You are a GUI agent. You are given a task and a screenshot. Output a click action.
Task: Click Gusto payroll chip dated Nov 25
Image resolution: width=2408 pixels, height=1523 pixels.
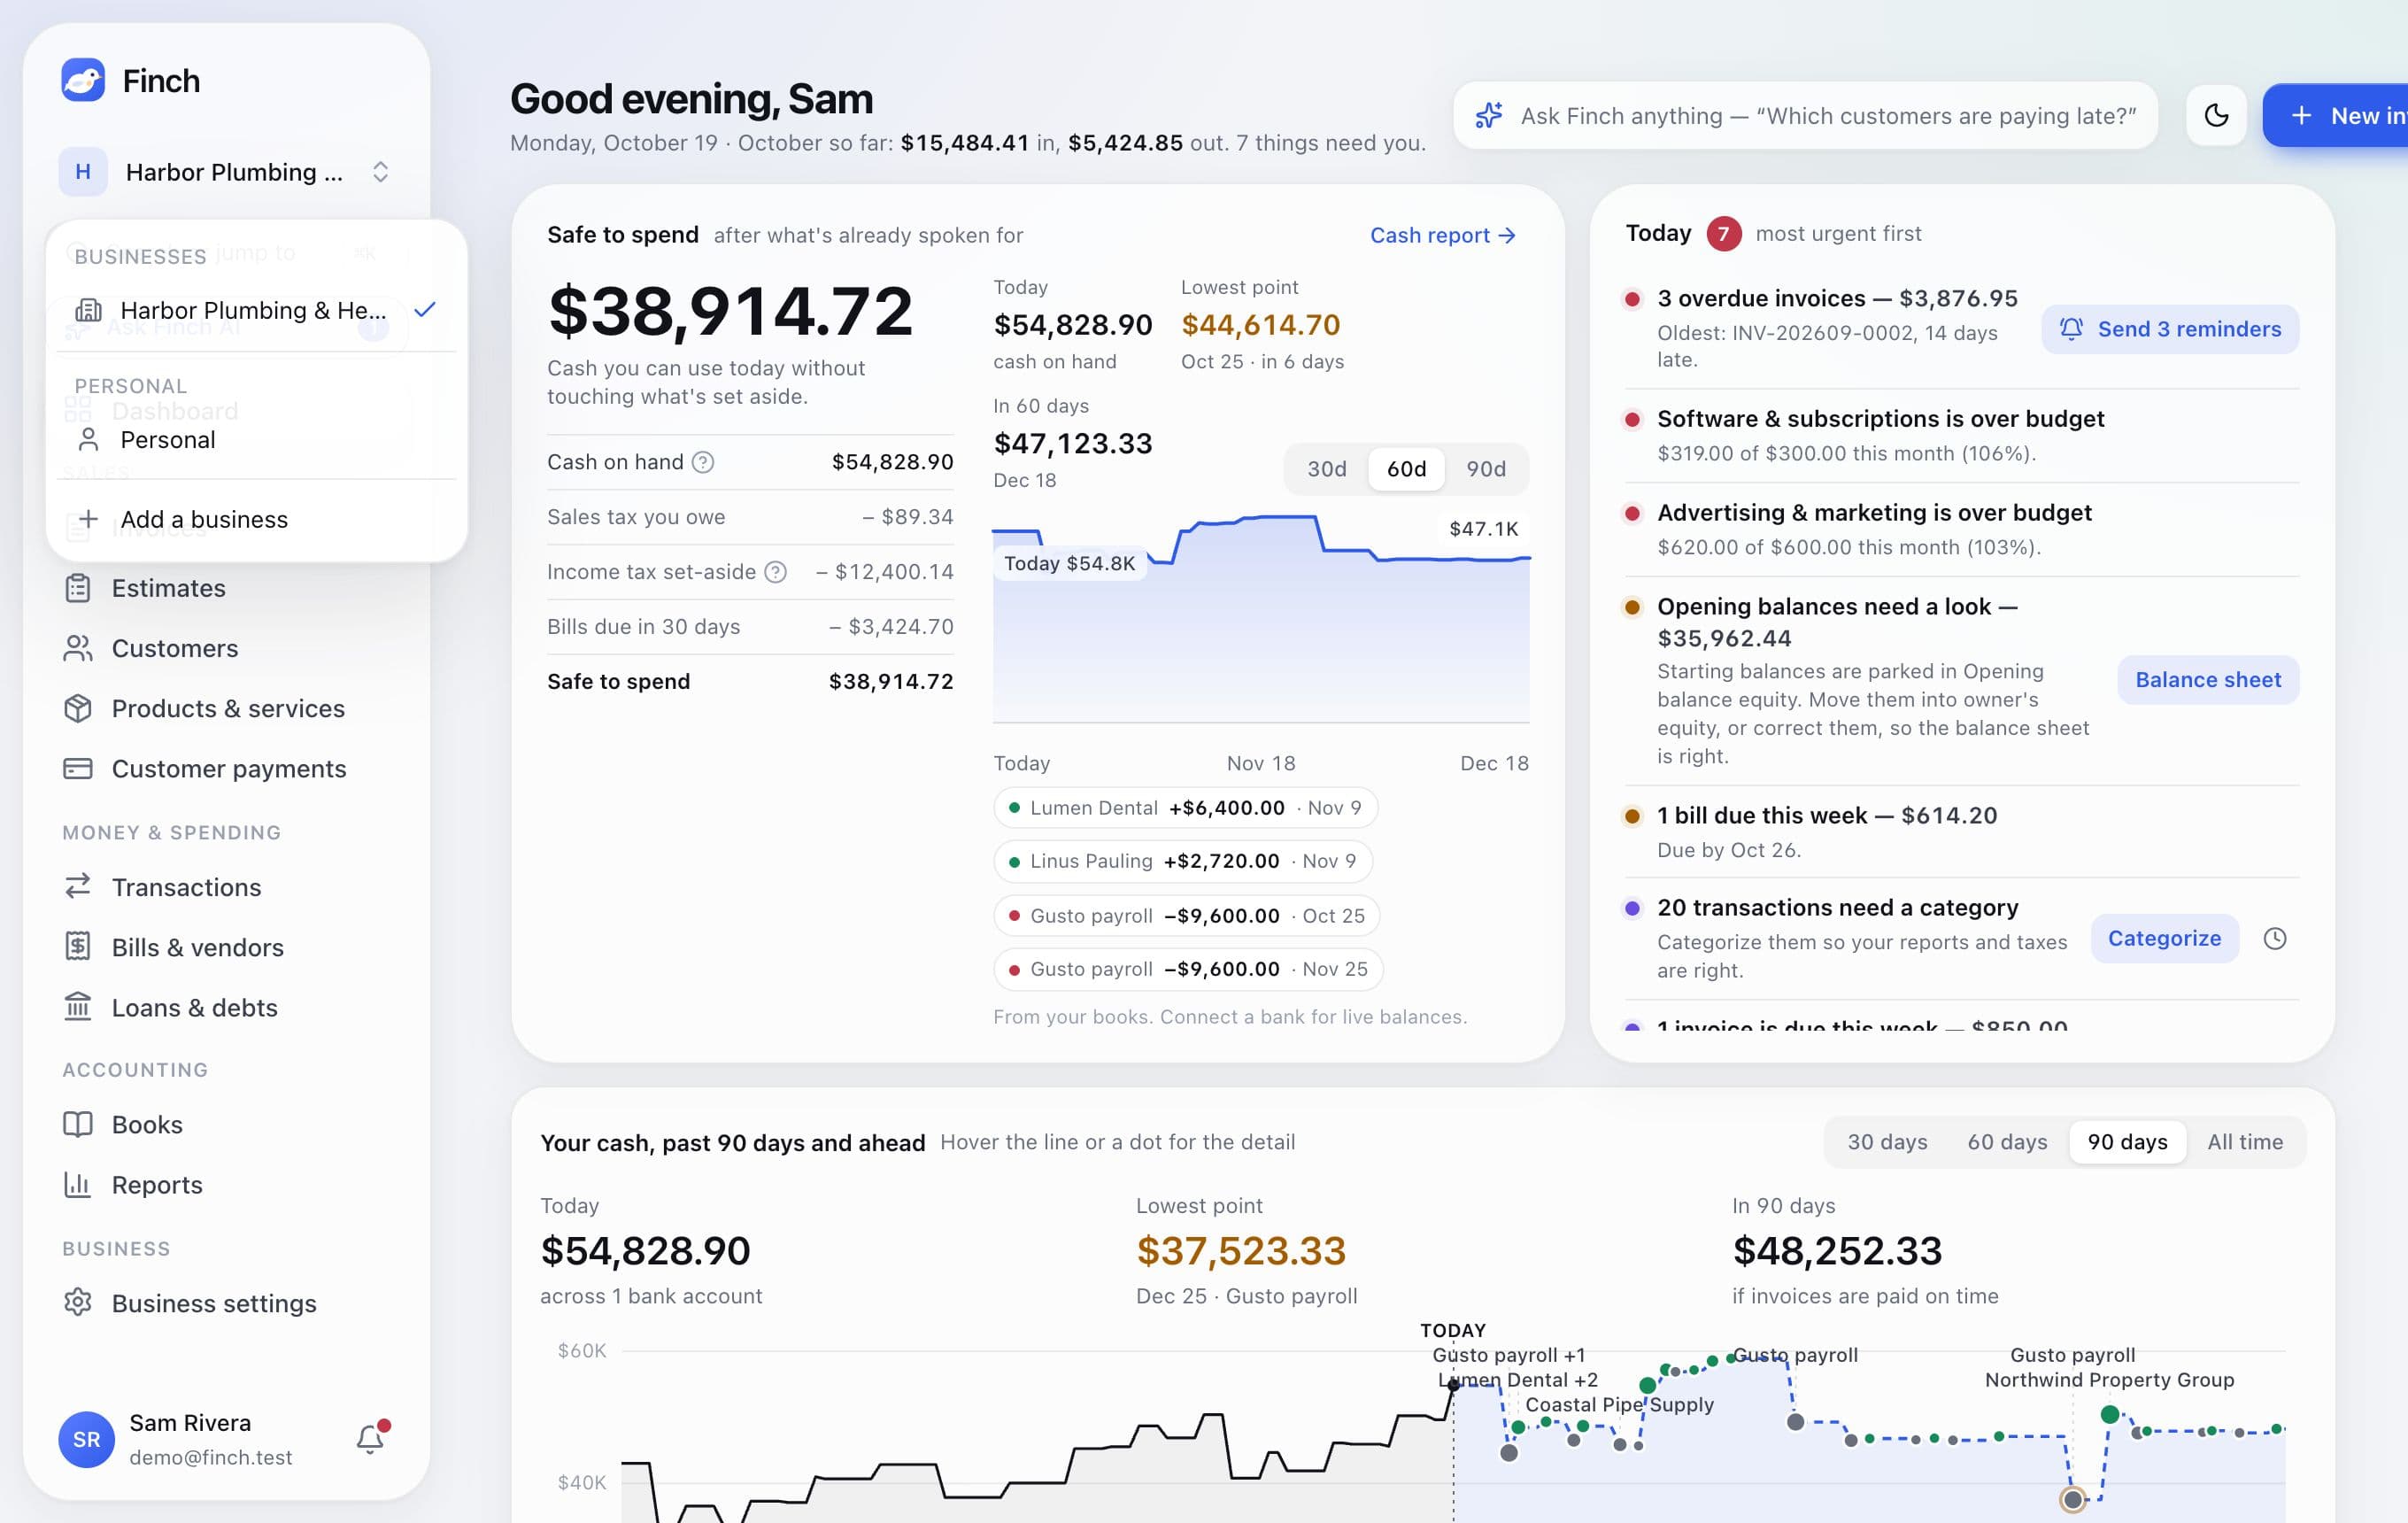1189,969
